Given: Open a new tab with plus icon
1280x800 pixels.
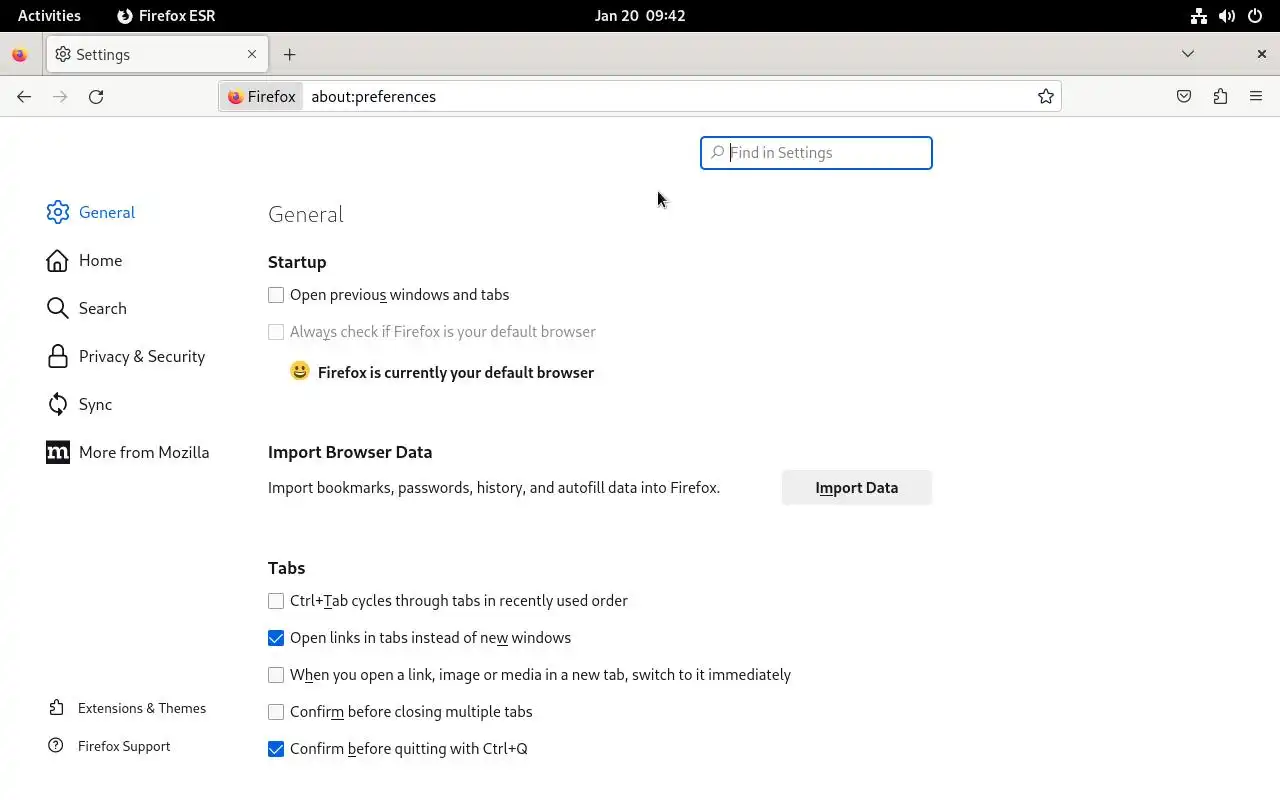Looking at the screenshot, I should click(x=289, y=55).
